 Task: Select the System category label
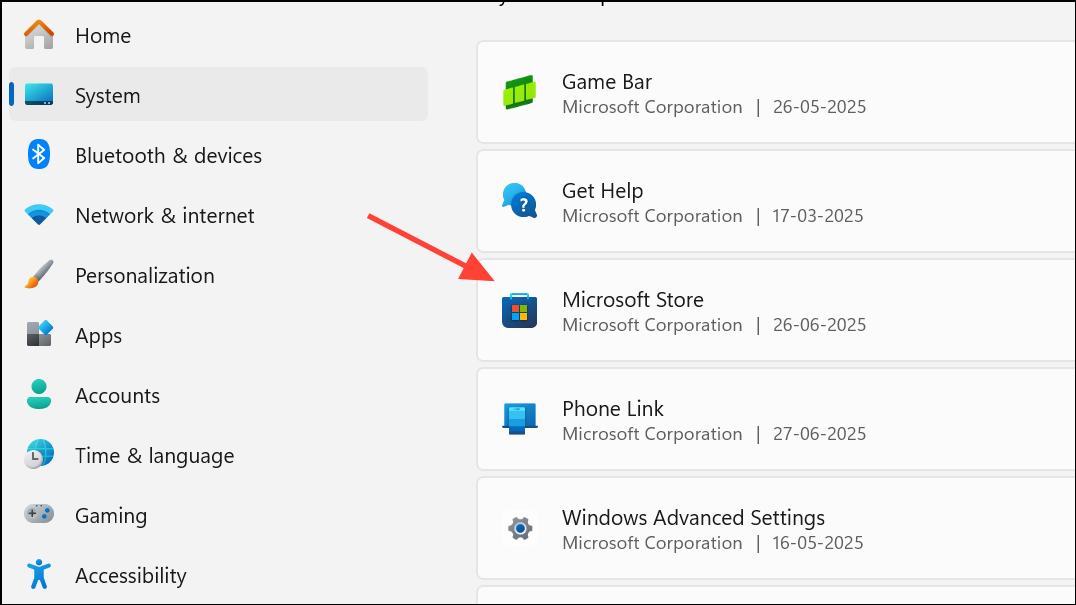[x=108, y=95]
